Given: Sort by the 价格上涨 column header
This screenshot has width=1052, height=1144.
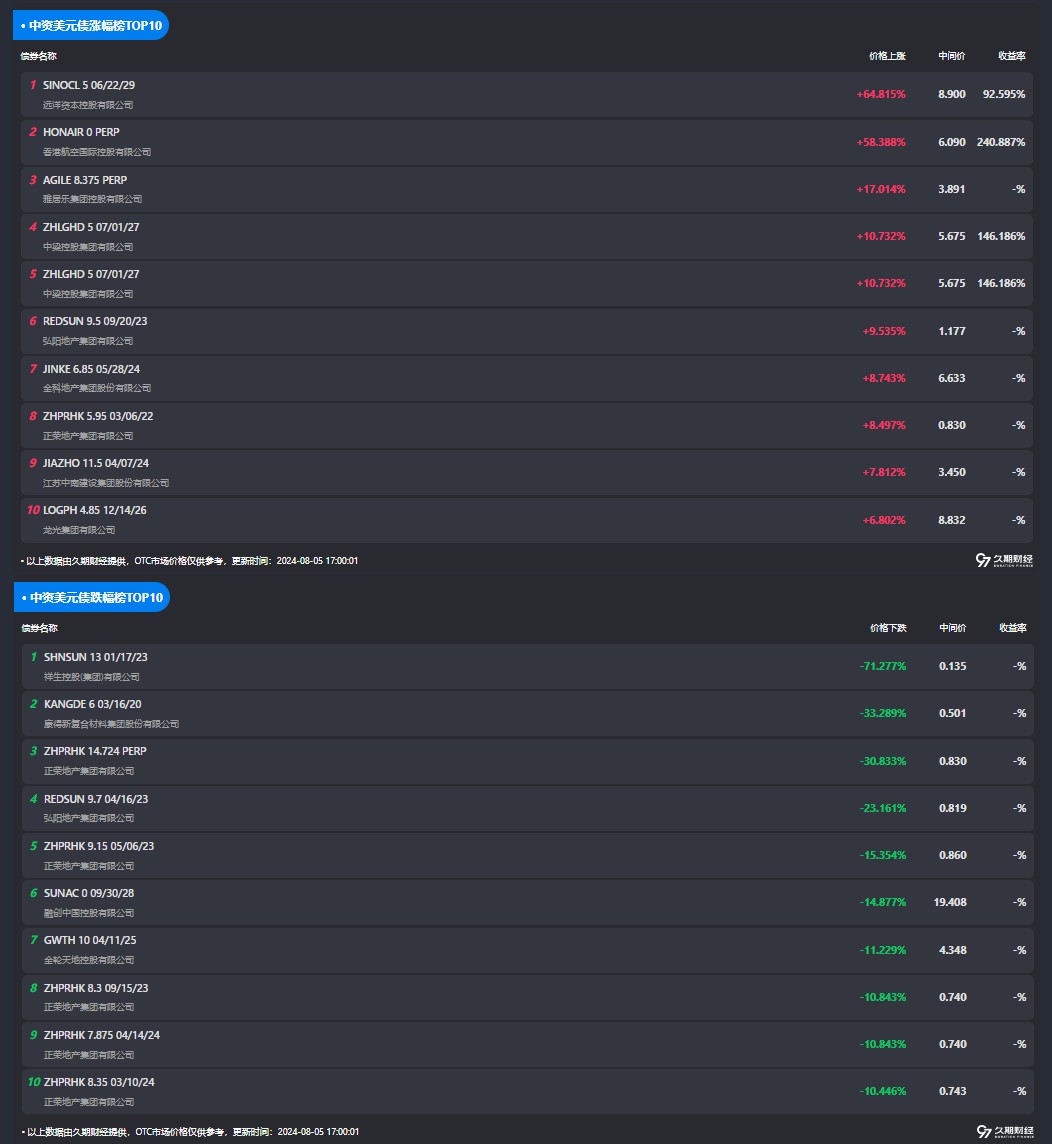Looking at the screenshot, I should [x=887, y=56].
